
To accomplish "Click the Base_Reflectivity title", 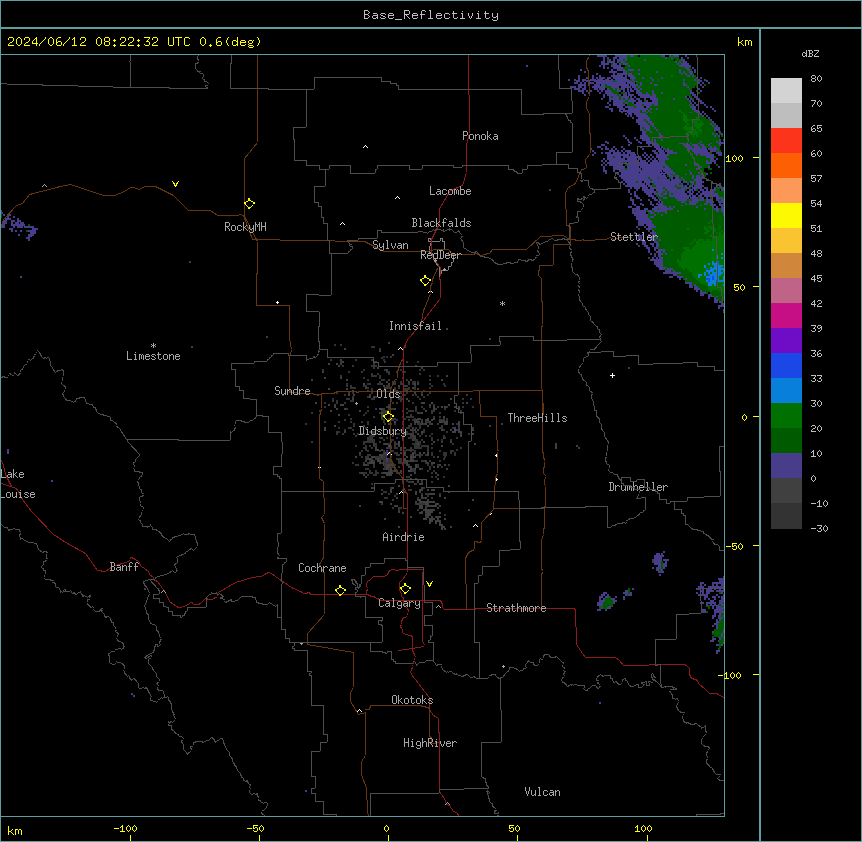I will pos(431,15).
